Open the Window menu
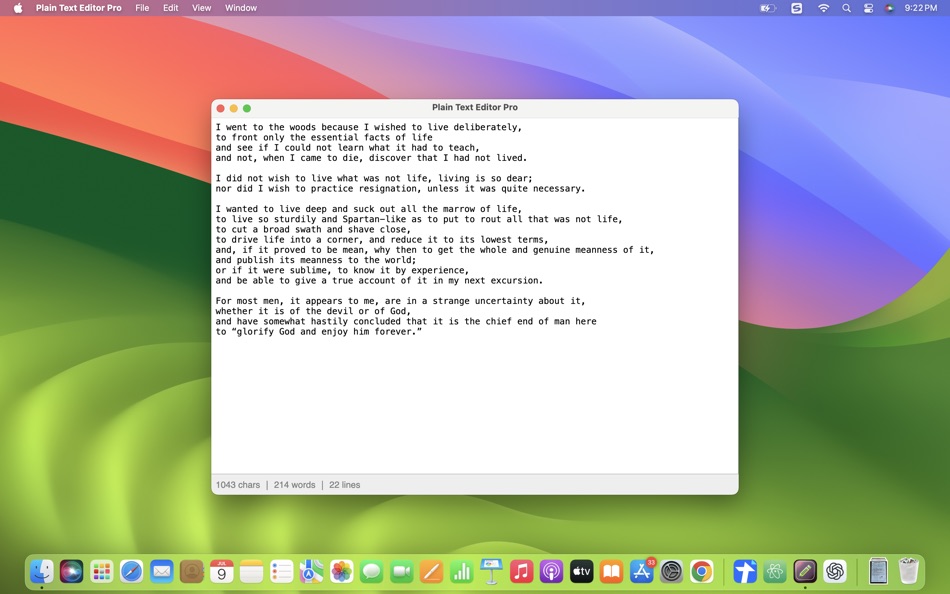The width and height of the screenshot is (950, 594). pyautogui.click(x=241, y=8)
